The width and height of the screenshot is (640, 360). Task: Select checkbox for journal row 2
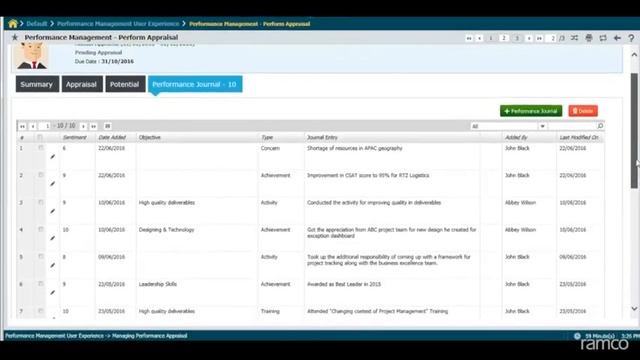41,175
